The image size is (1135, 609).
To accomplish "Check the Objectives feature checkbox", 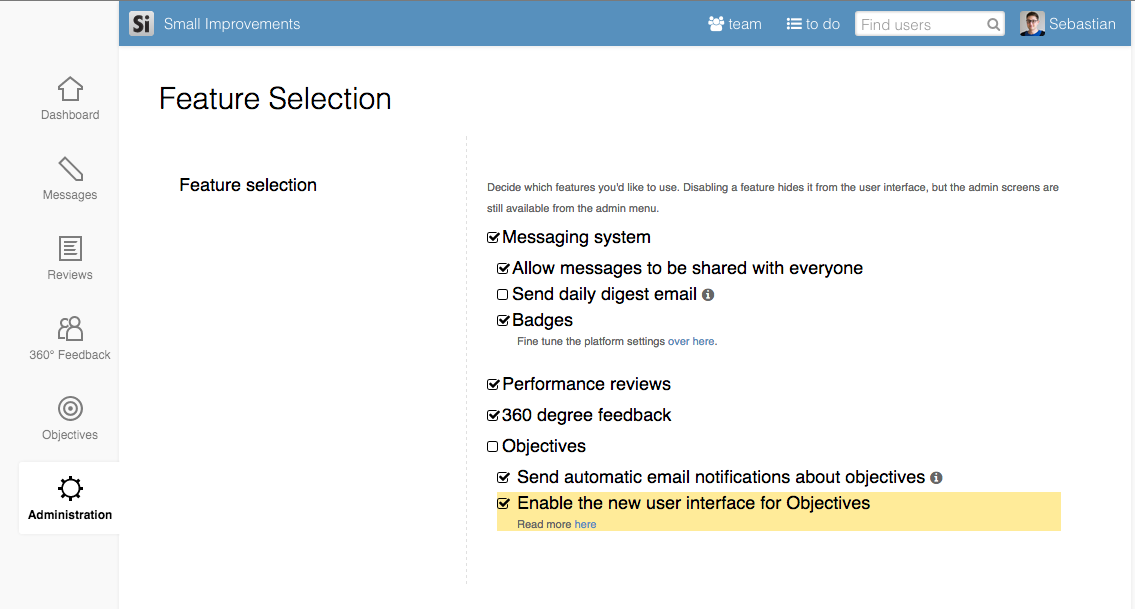I will (492, 445).
